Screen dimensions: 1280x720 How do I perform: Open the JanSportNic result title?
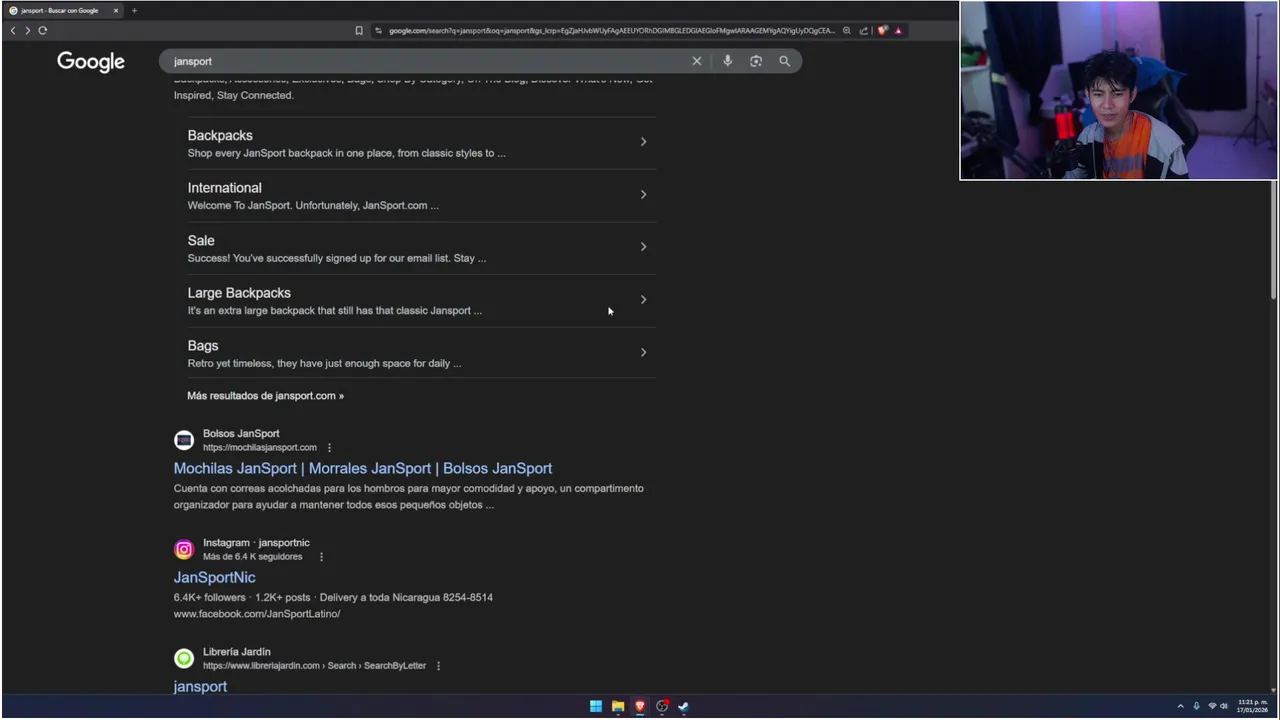214,577
